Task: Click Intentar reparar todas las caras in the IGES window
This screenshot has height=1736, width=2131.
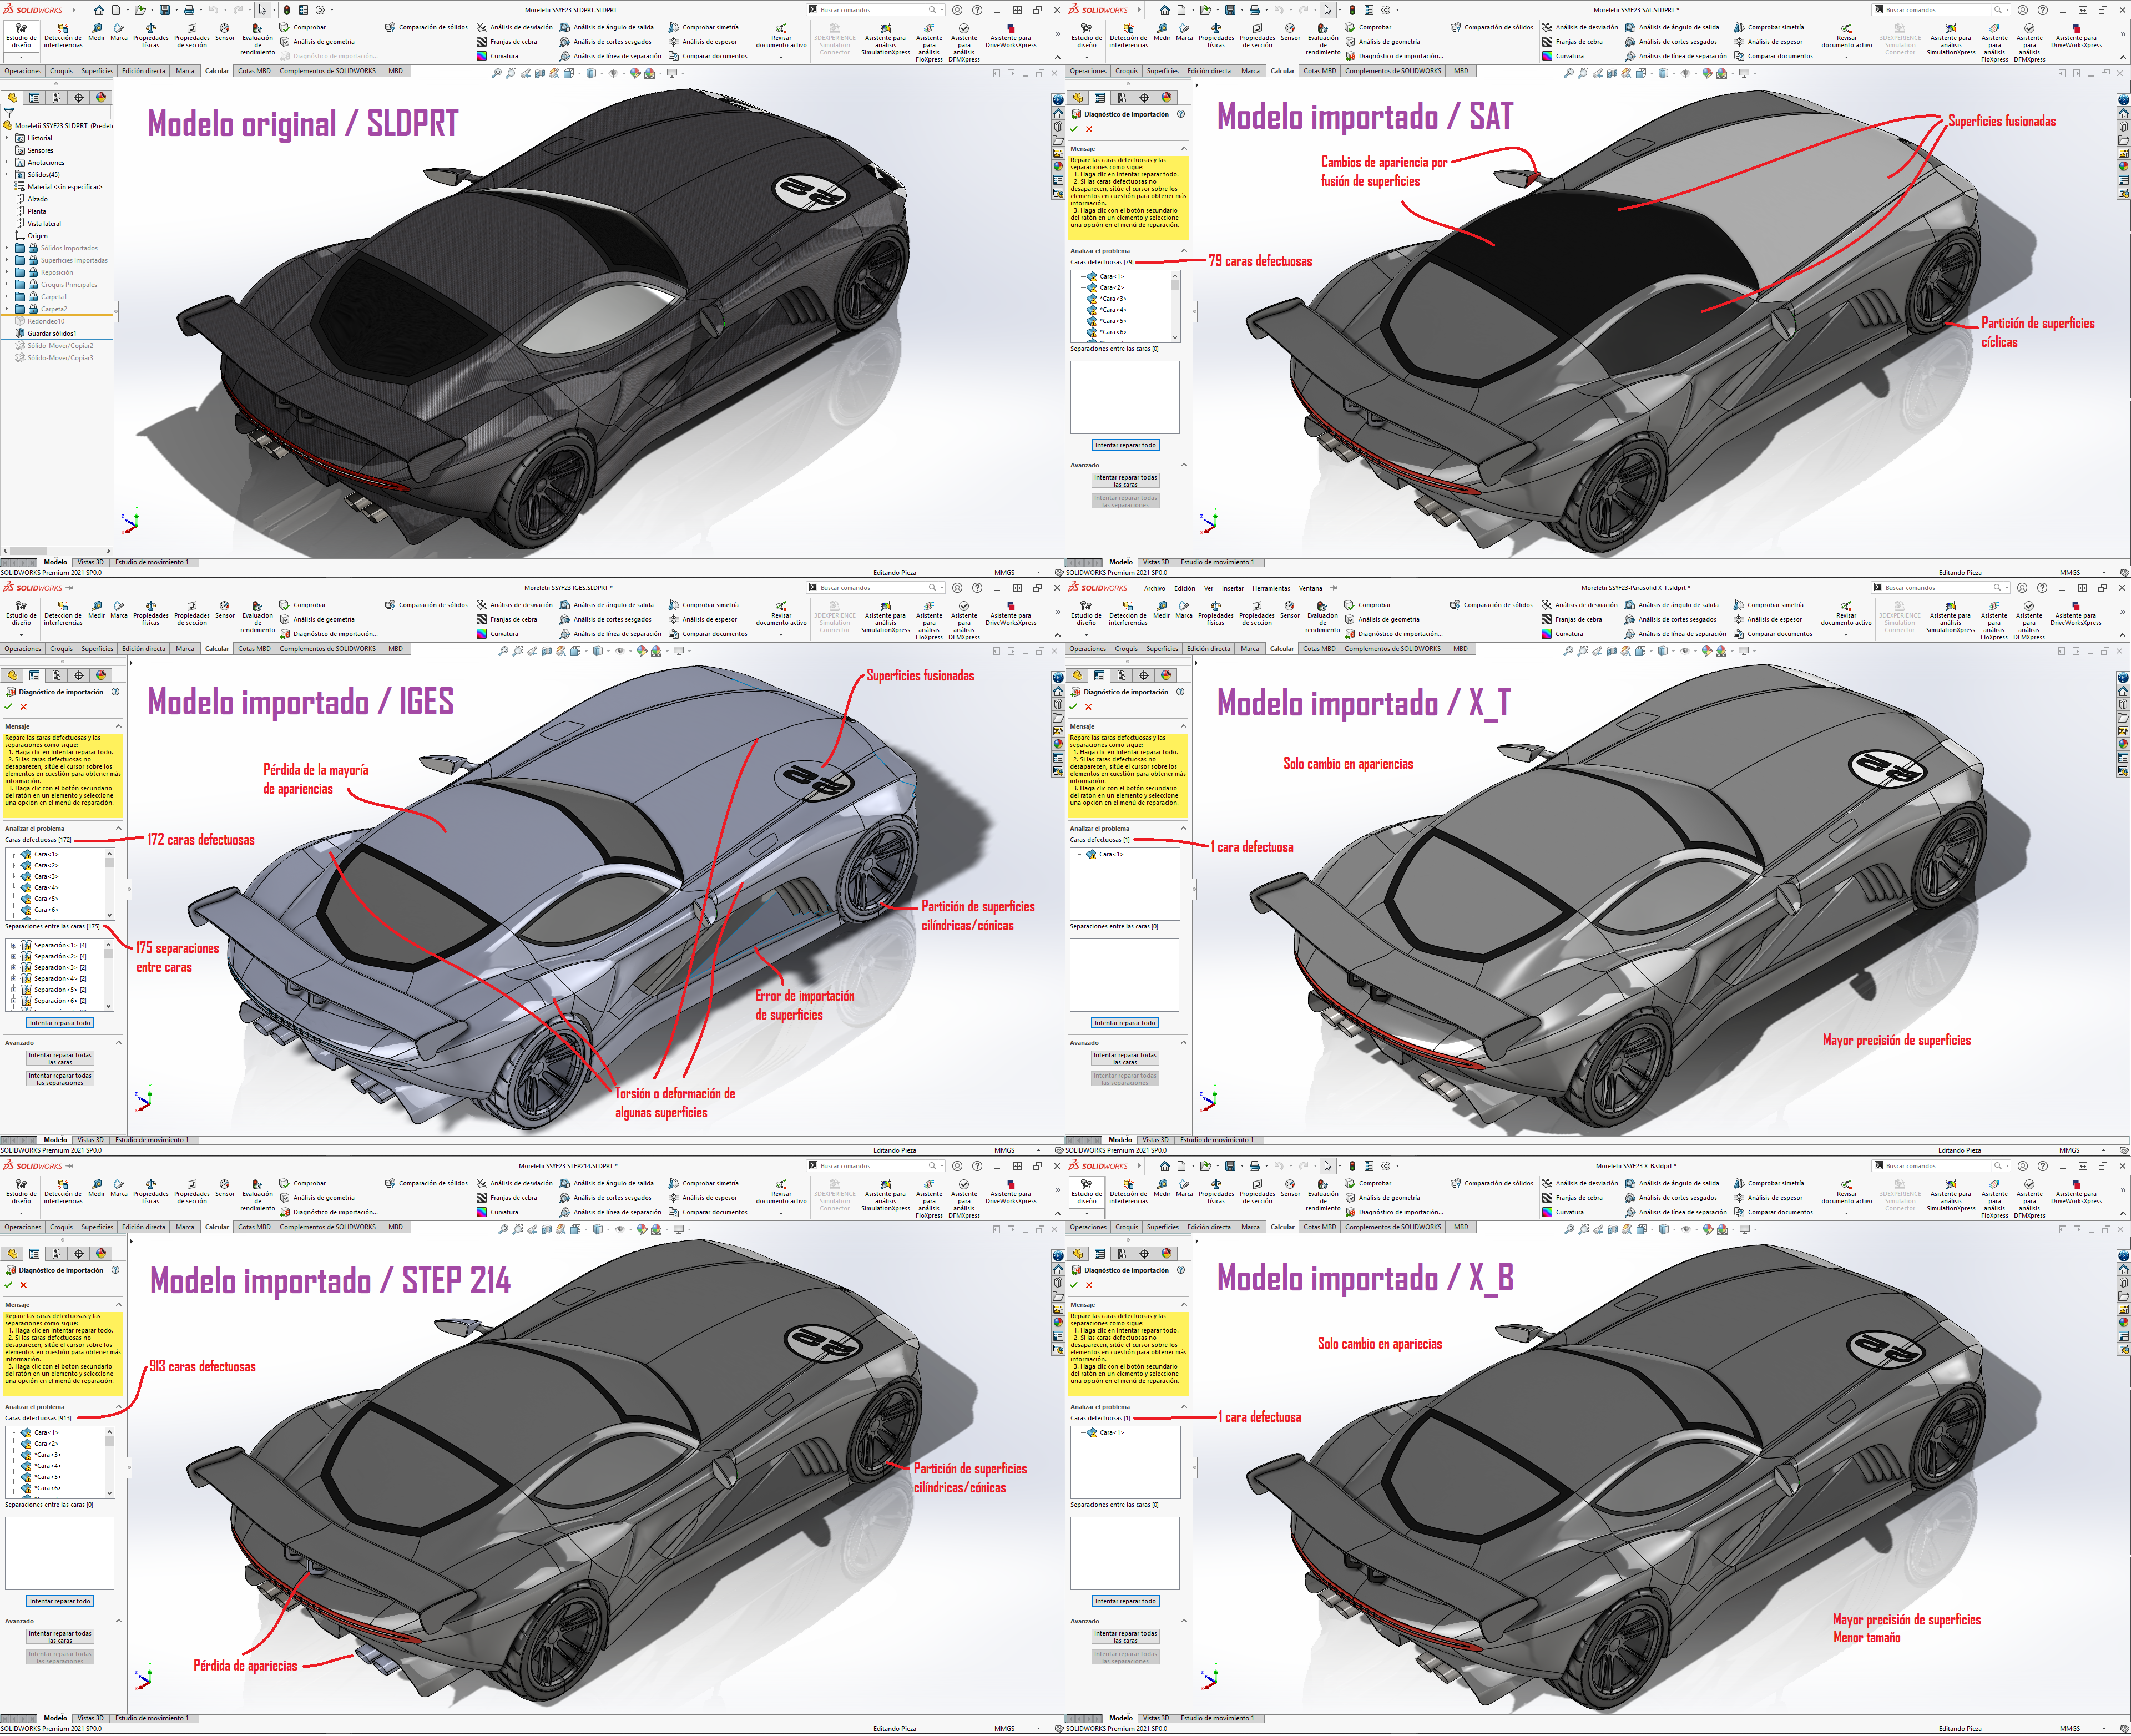Action: click(x=60, y=1059)
